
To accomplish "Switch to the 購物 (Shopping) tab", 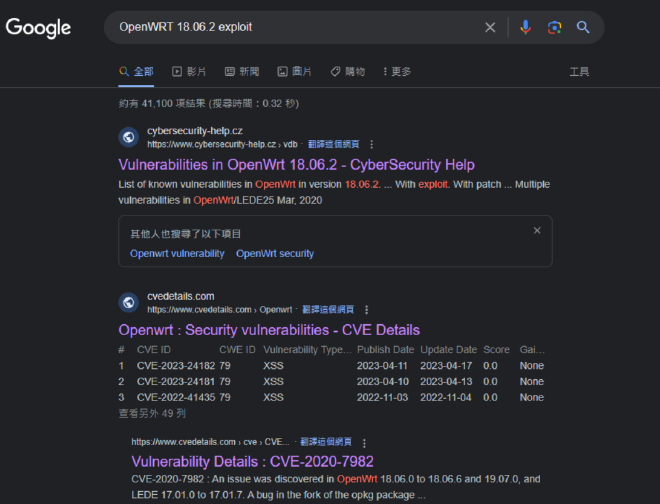I will pyautogui.click(x=348, y=72).
